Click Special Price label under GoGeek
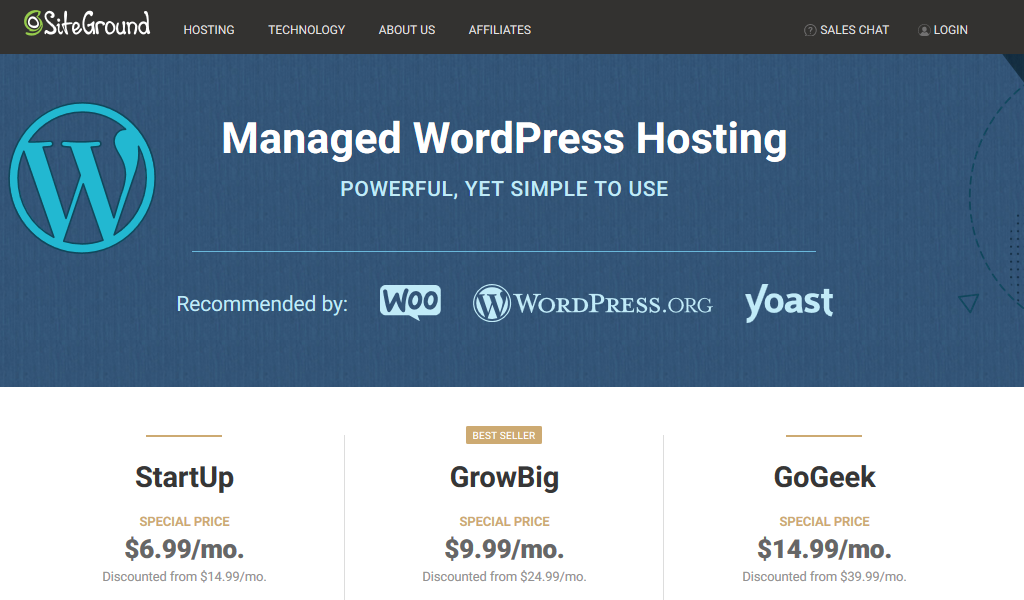The height and width of the screenshot is (600, 1024). (824, 522)
